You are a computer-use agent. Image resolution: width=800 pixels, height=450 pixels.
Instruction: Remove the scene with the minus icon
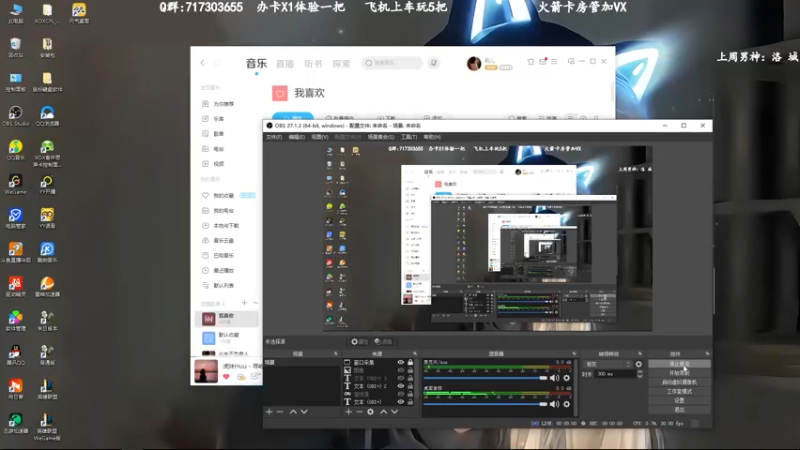280,412
